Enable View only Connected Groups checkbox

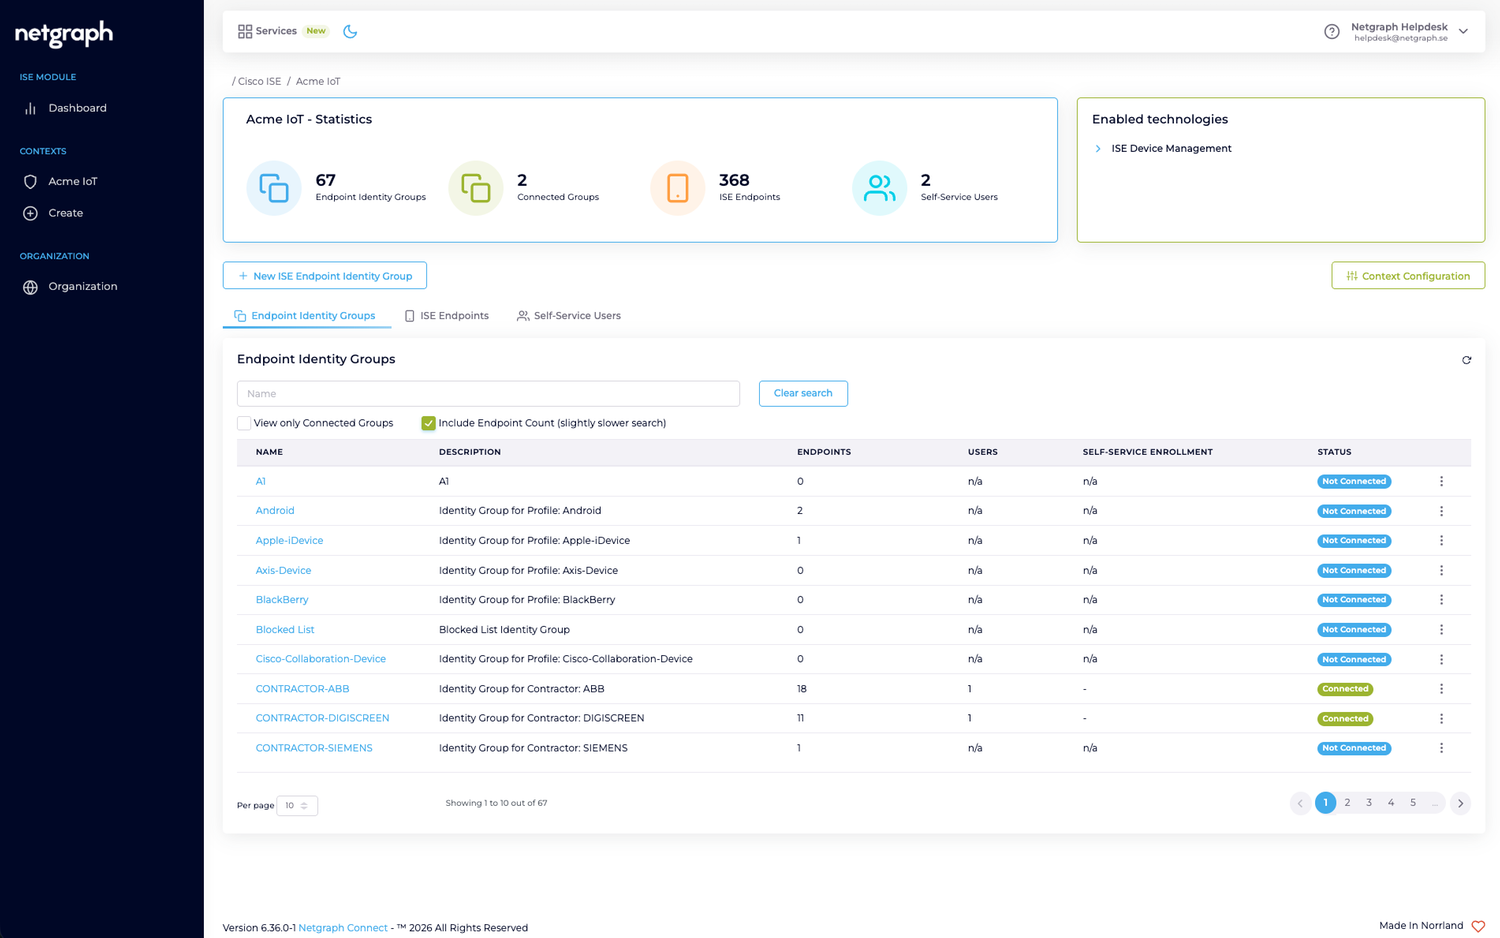pos(244,423)
